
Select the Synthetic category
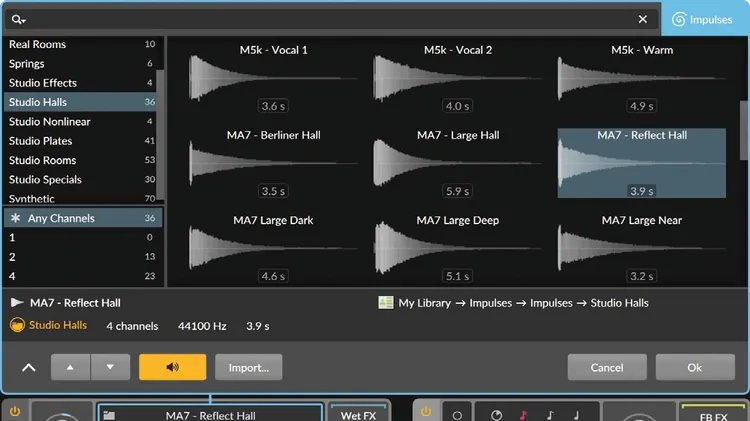(82, 198)
